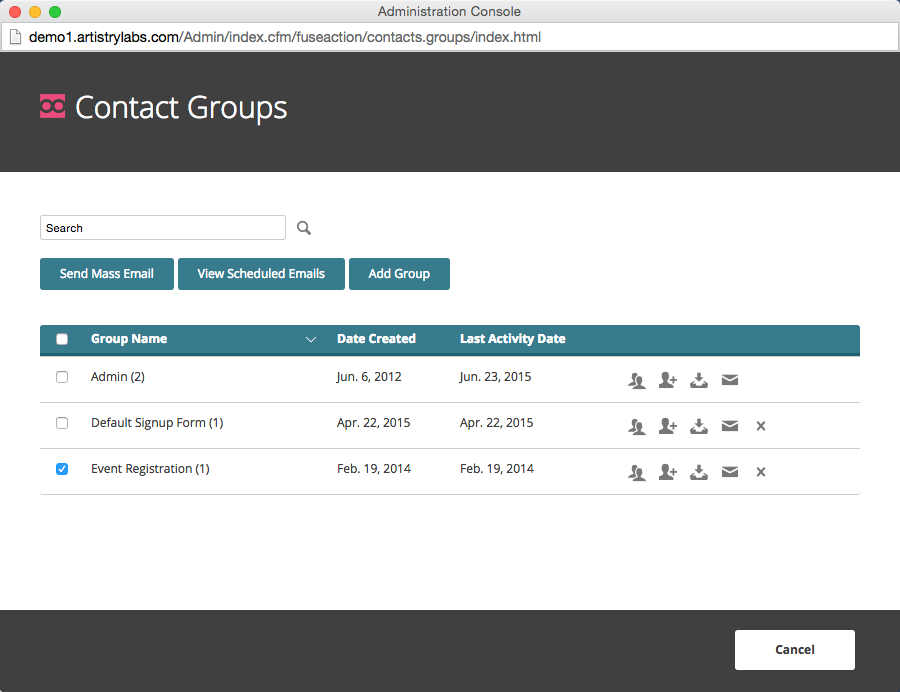Click the Contact Groups page heading
900x692 pixels.
click(x=181, y=108)
